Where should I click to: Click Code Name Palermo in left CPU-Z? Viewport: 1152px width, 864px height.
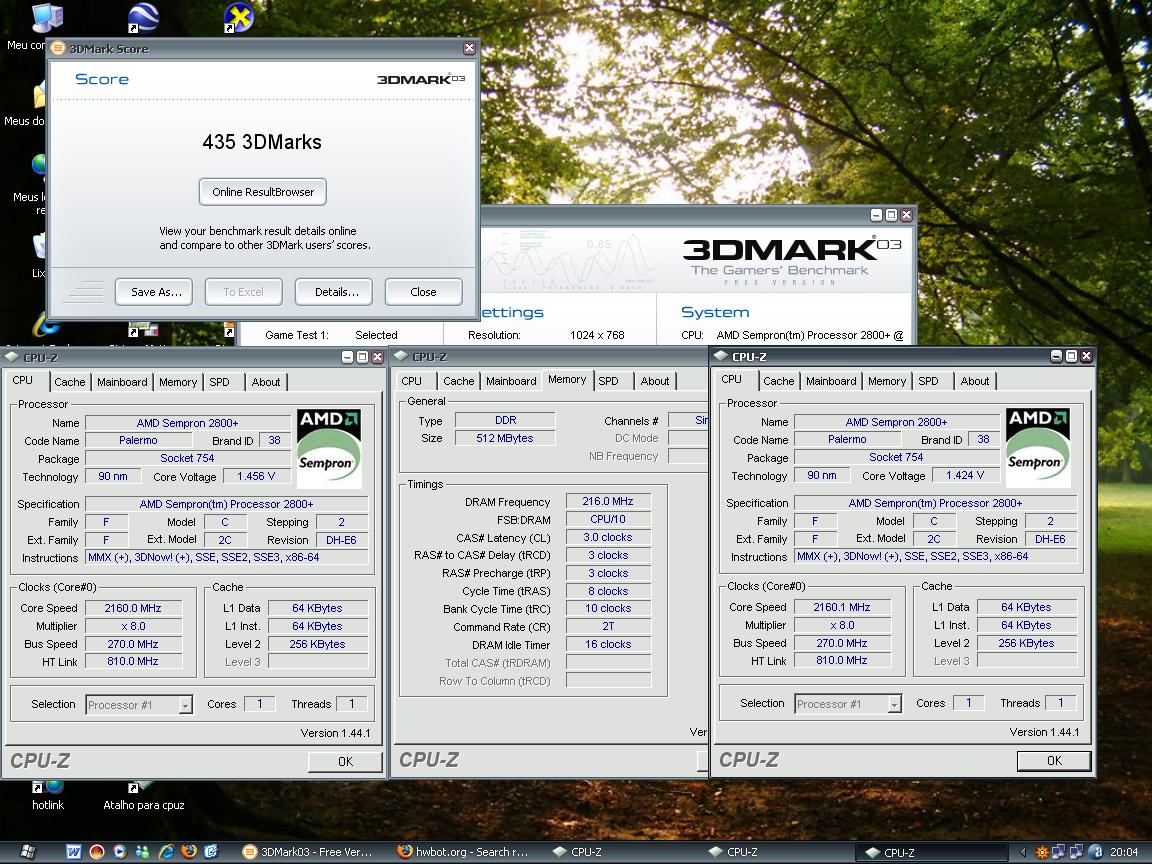pyautogui.click(x=138, y=440)
